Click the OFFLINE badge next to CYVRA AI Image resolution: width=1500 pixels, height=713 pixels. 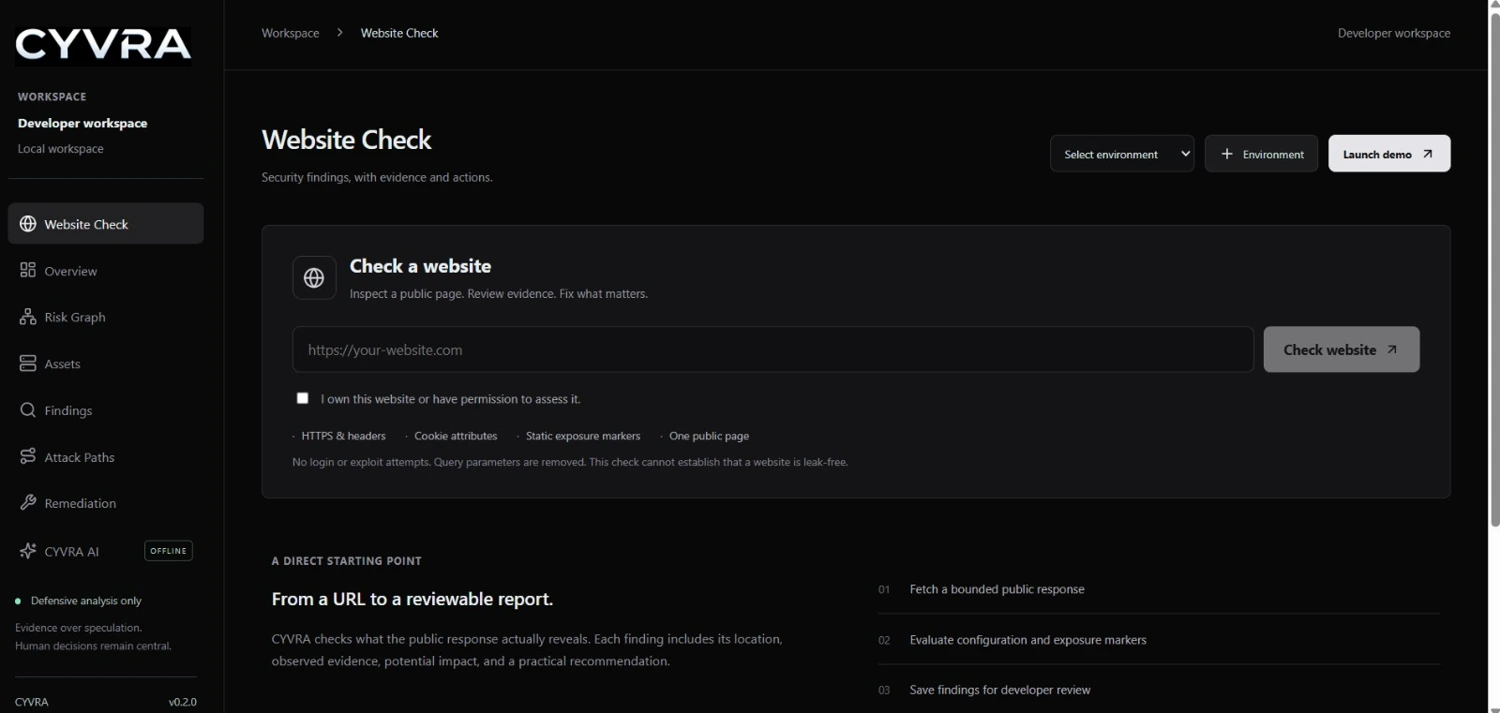click(x=168, y=551)
